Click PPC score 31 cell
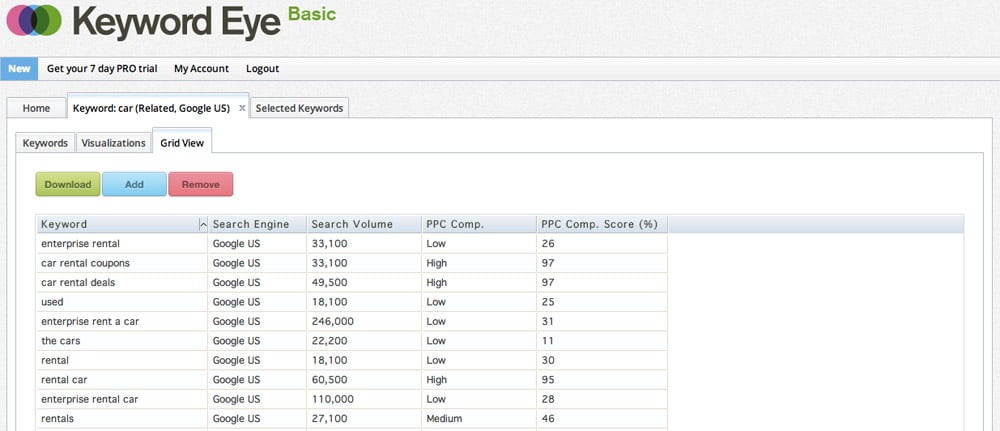 pos(602,321)
